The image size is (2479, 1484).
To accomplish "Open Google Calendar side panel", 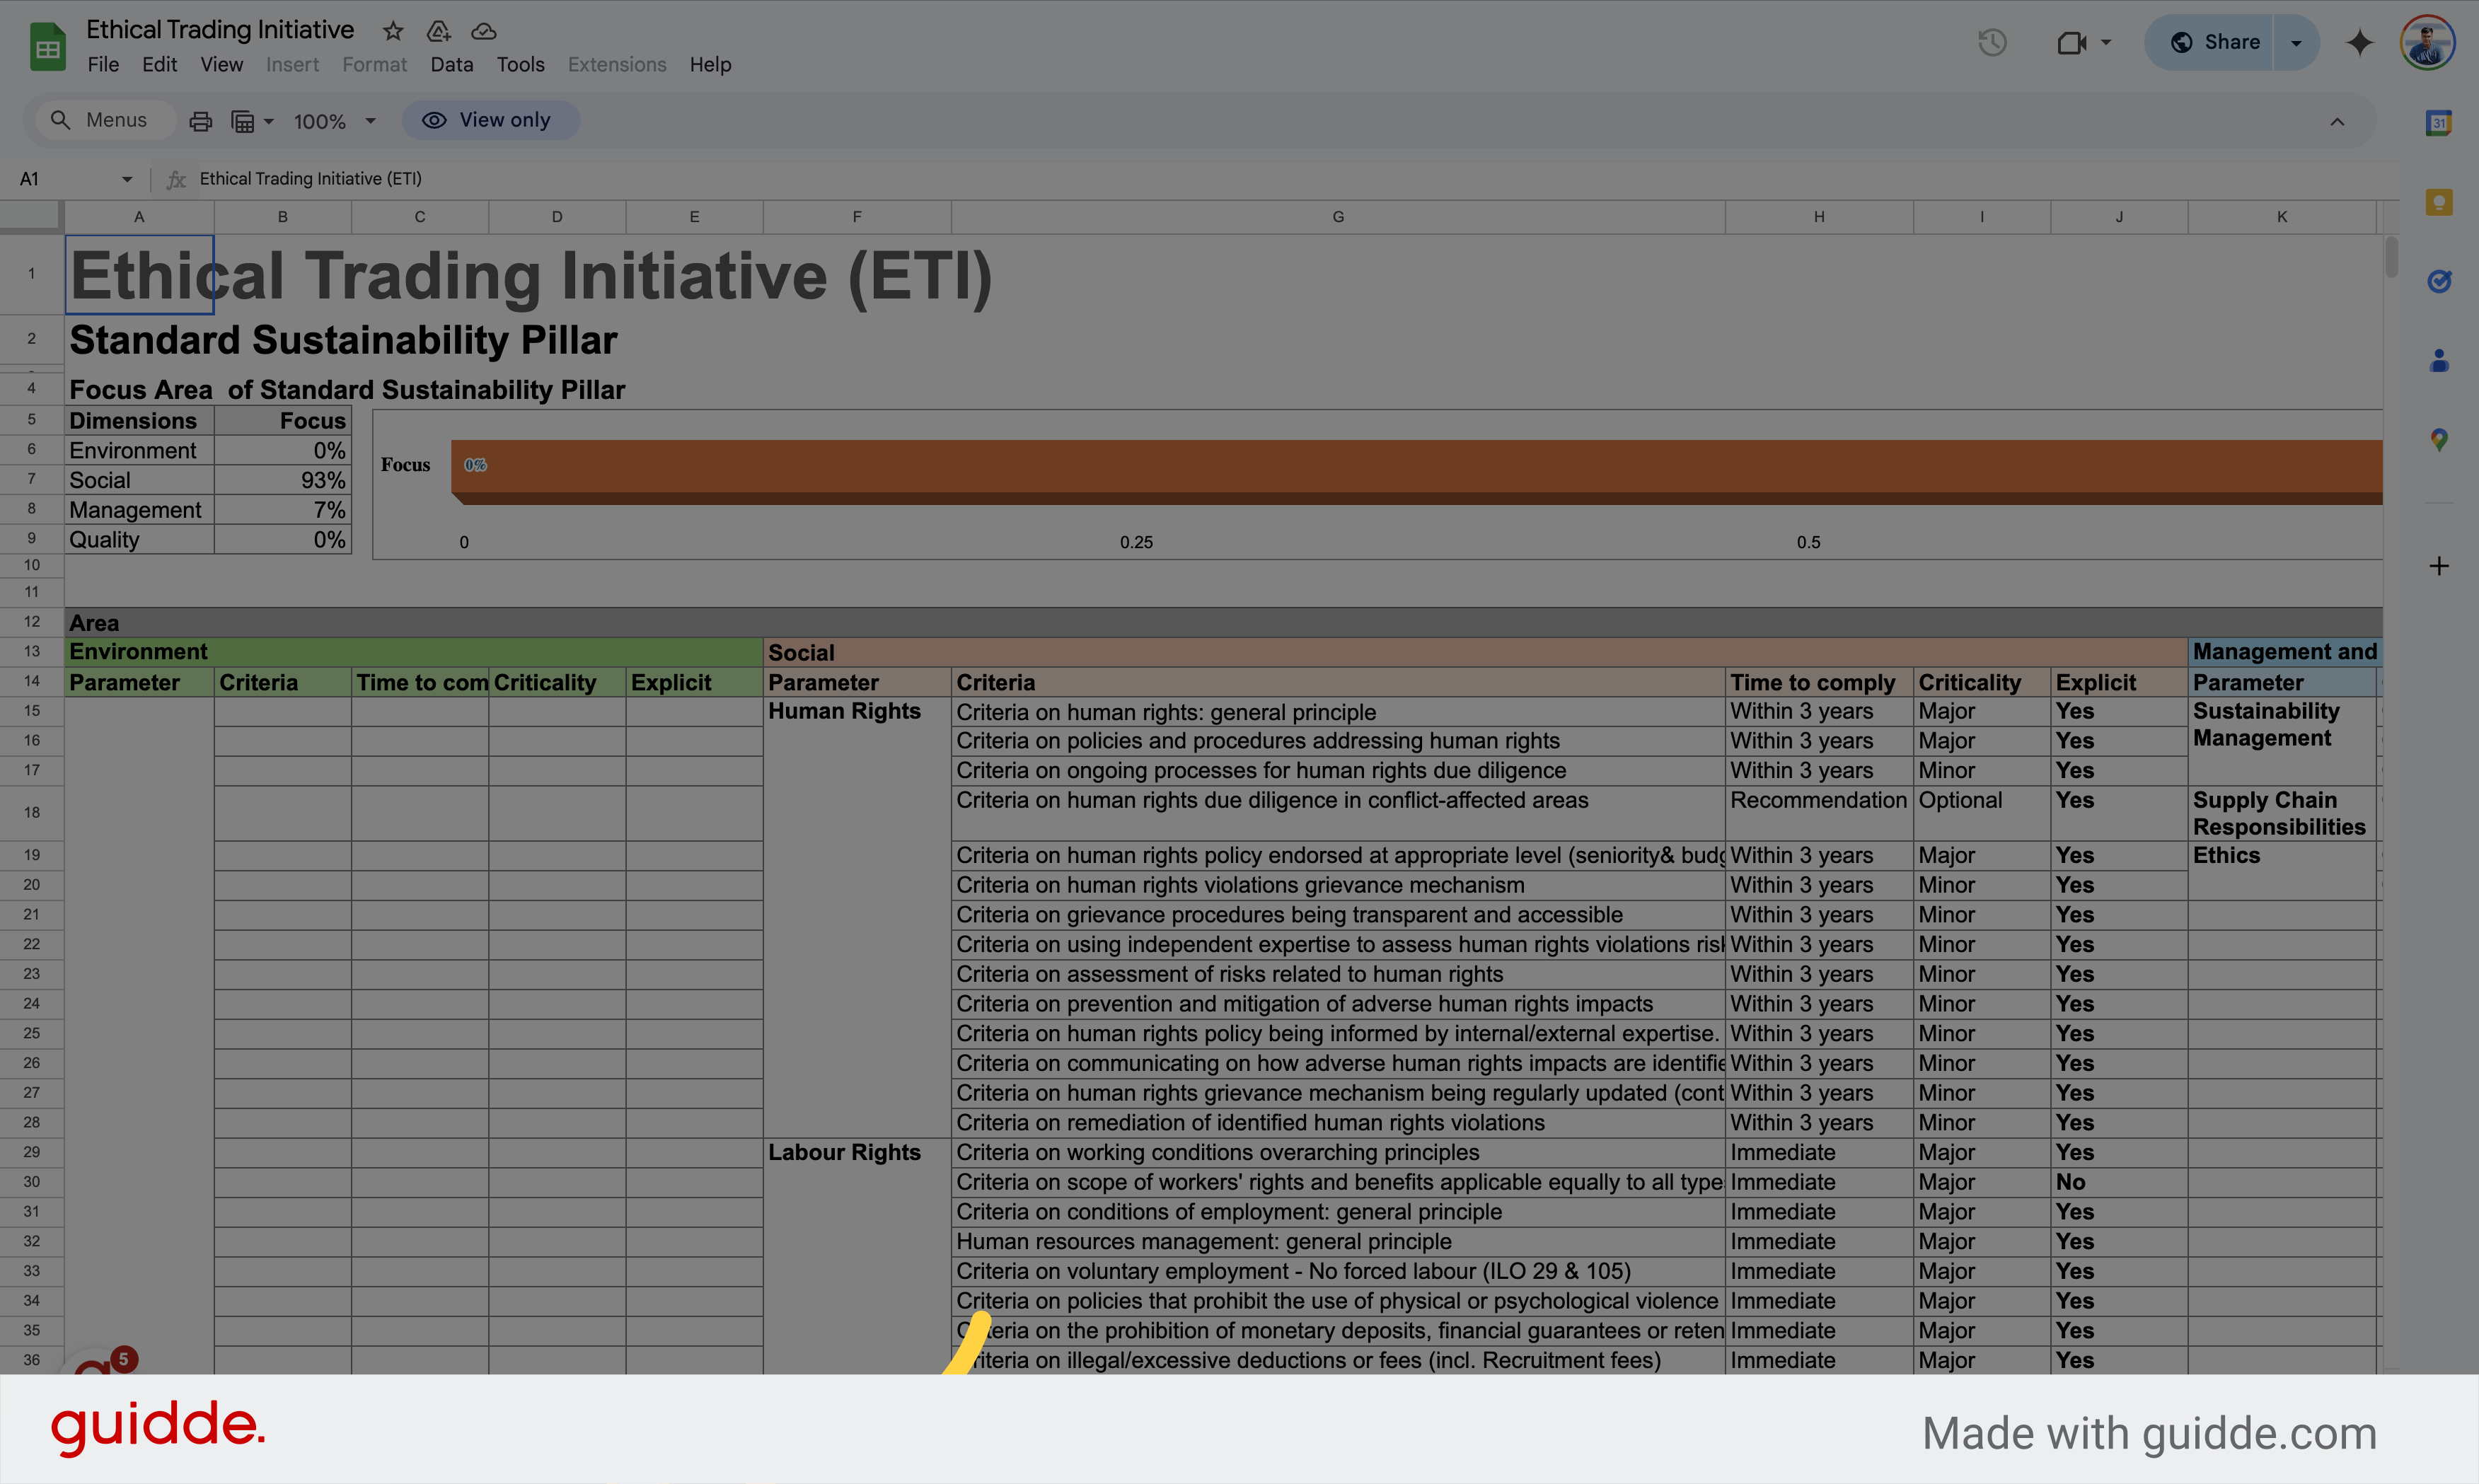I will click(x=2439, y=123).
